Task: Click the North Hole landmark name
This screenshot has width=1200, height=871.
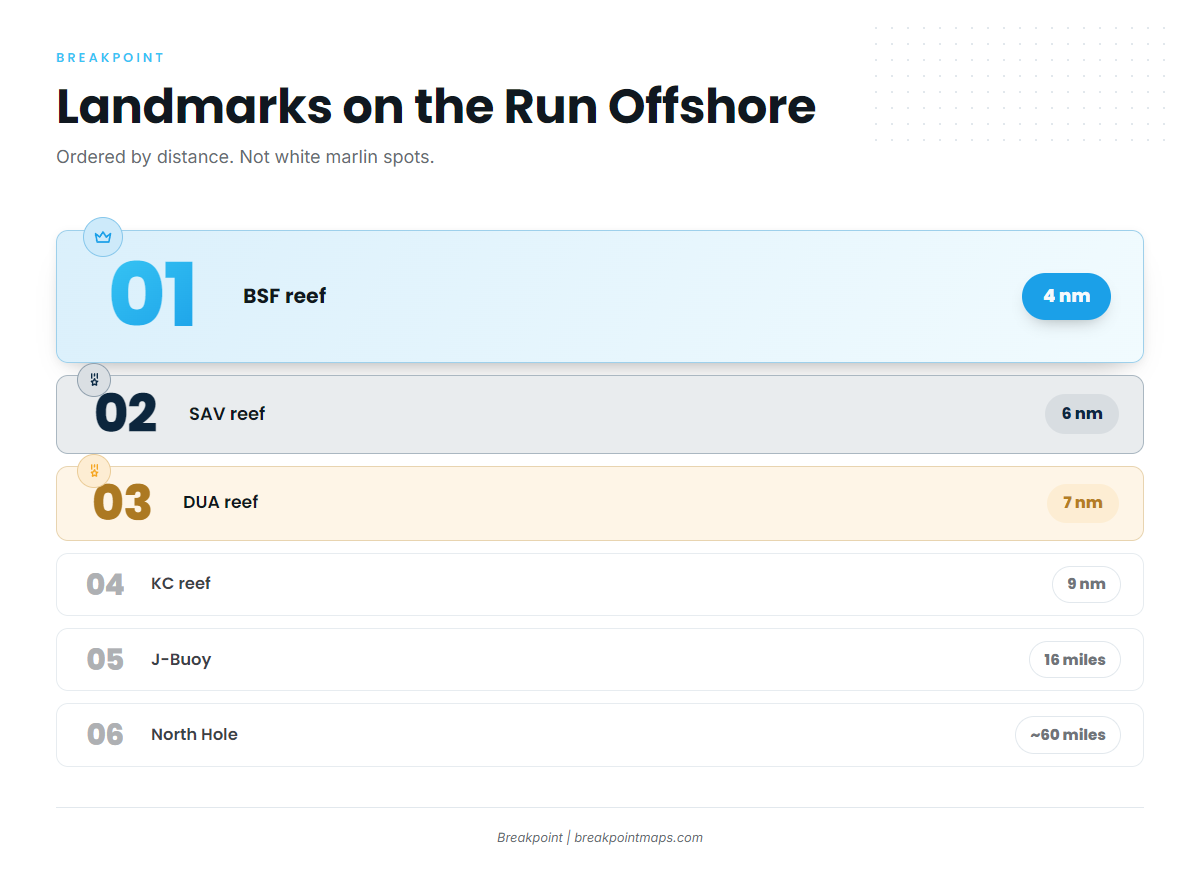Action: tap(194, 735)
